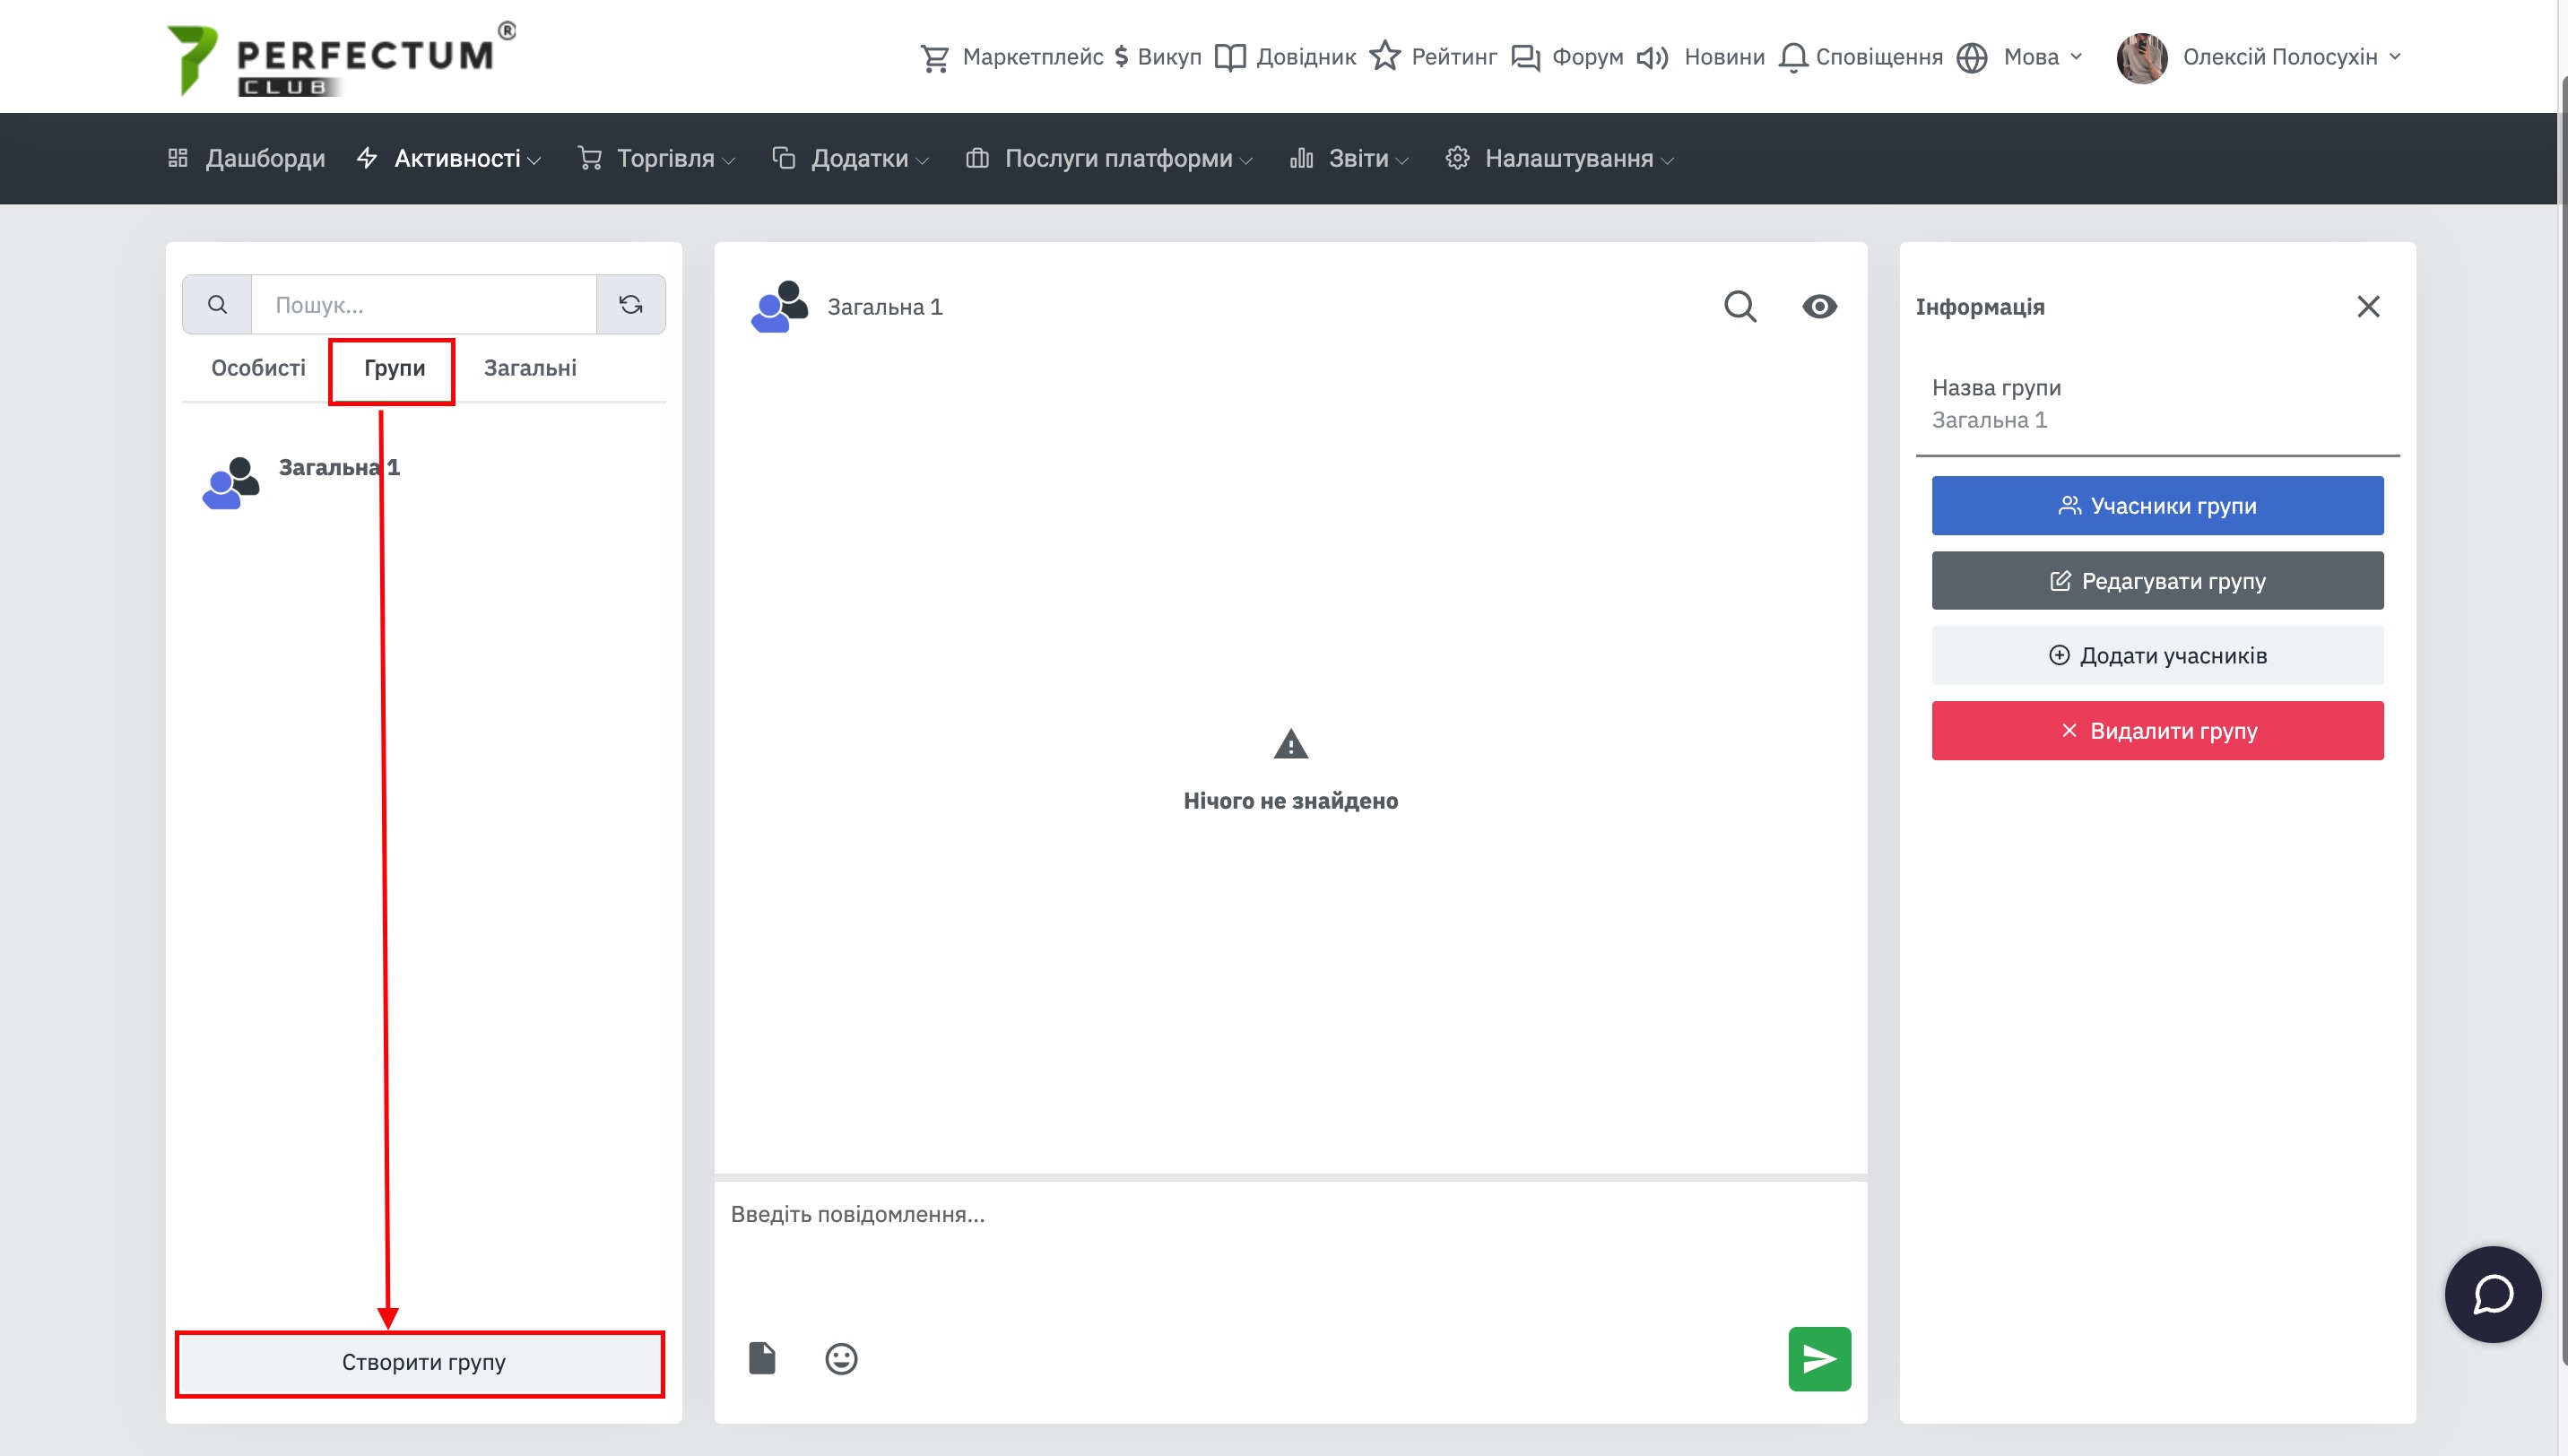The image size is (2568, 1456).
Task: Click the Пошук search input field
Action: click(423, 304)
